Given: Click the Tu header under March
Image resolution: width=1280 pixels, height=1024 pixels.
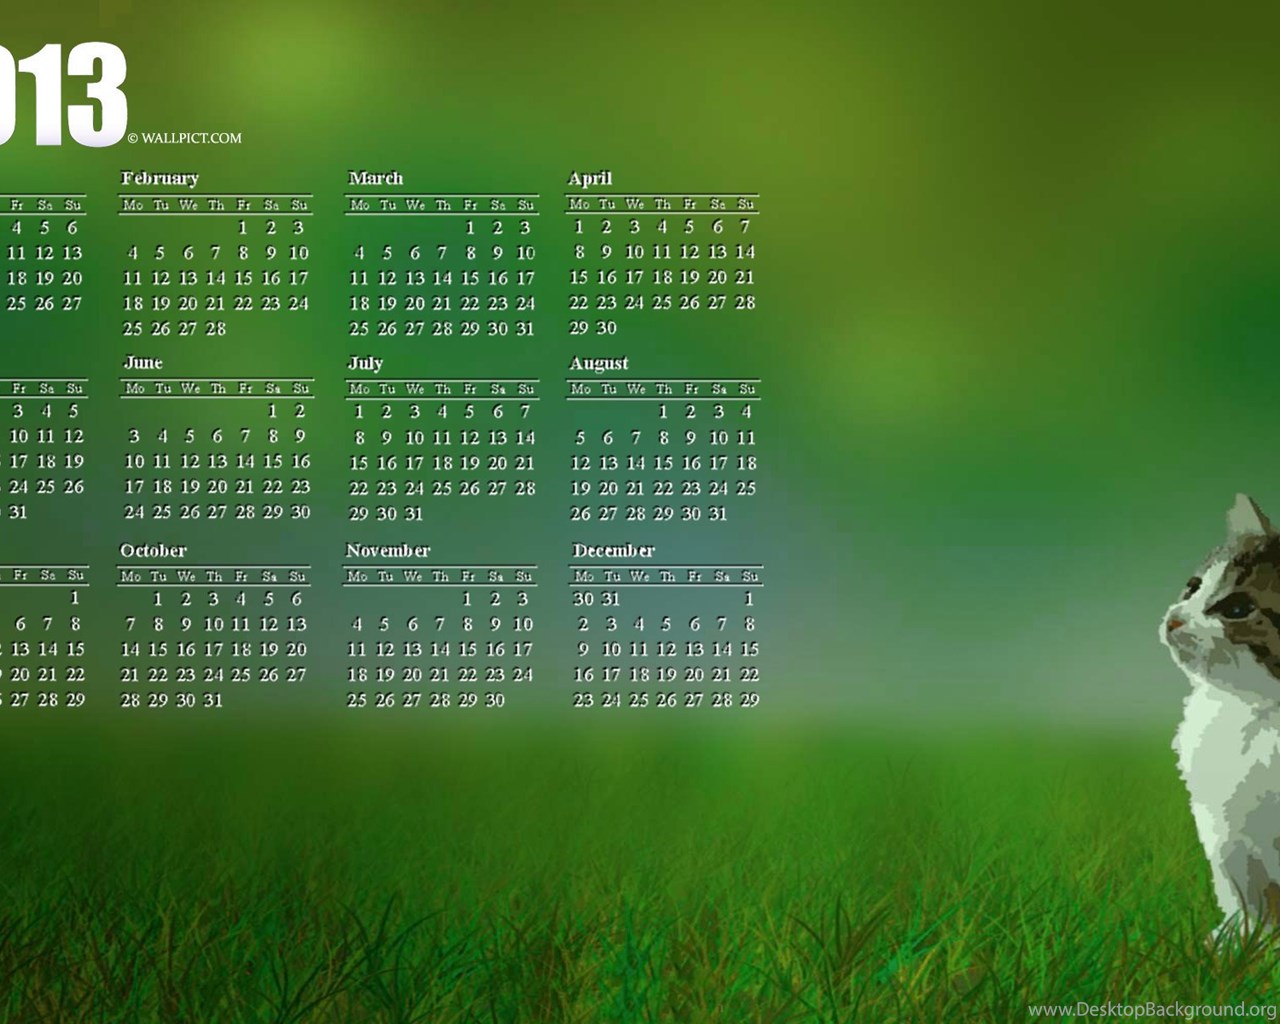Looking at the screenshot, I should pyautogui.click(x=387, y=205).
